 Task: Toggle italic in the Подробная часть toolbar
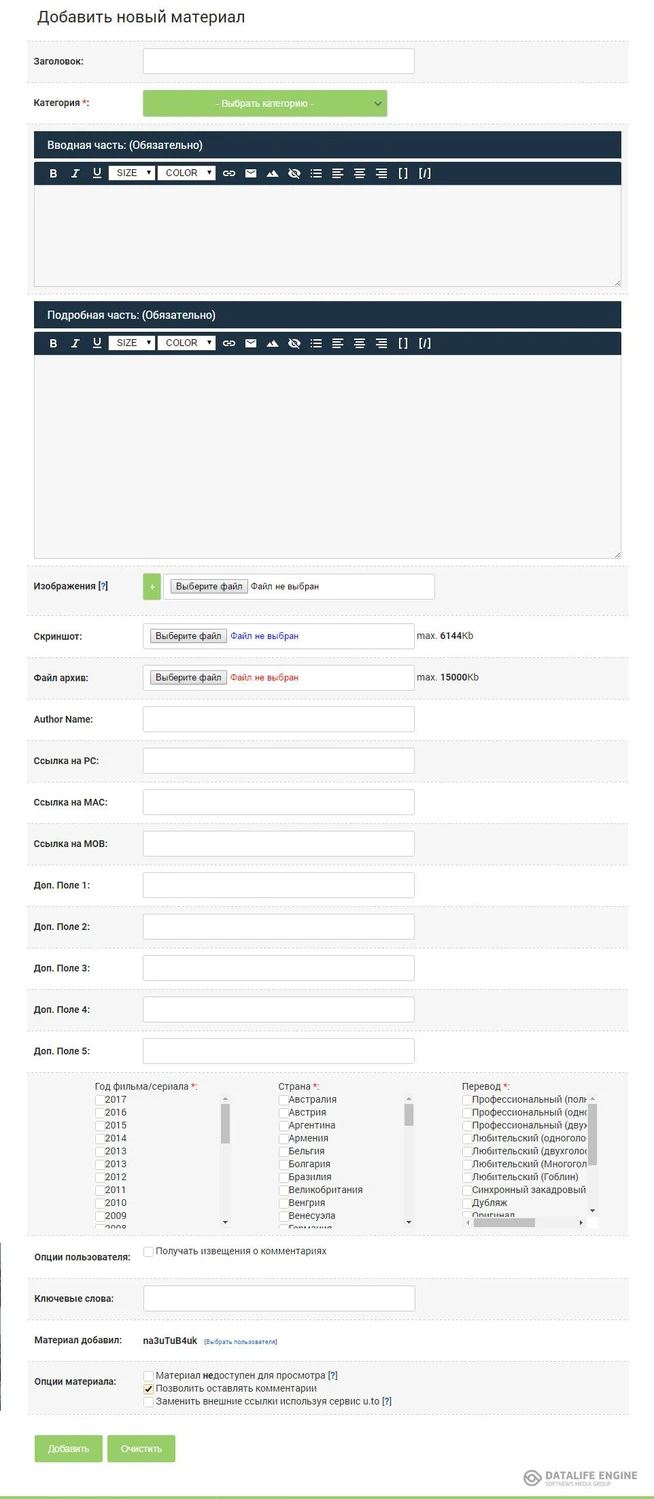pyautogui.click(x=75, y=343)
